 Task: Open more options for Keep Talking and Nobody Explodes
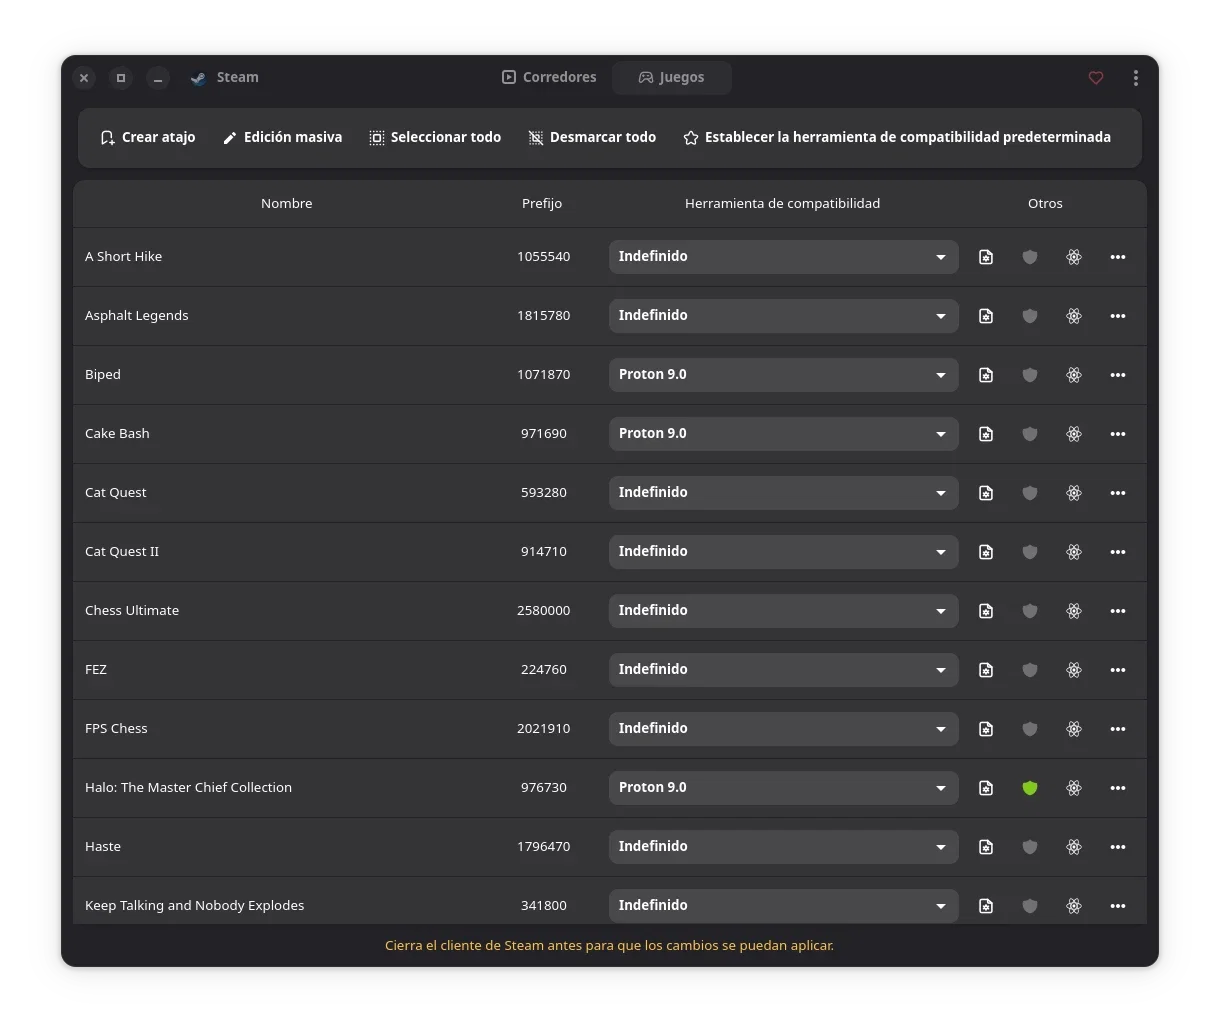[x=1118, y=906]
